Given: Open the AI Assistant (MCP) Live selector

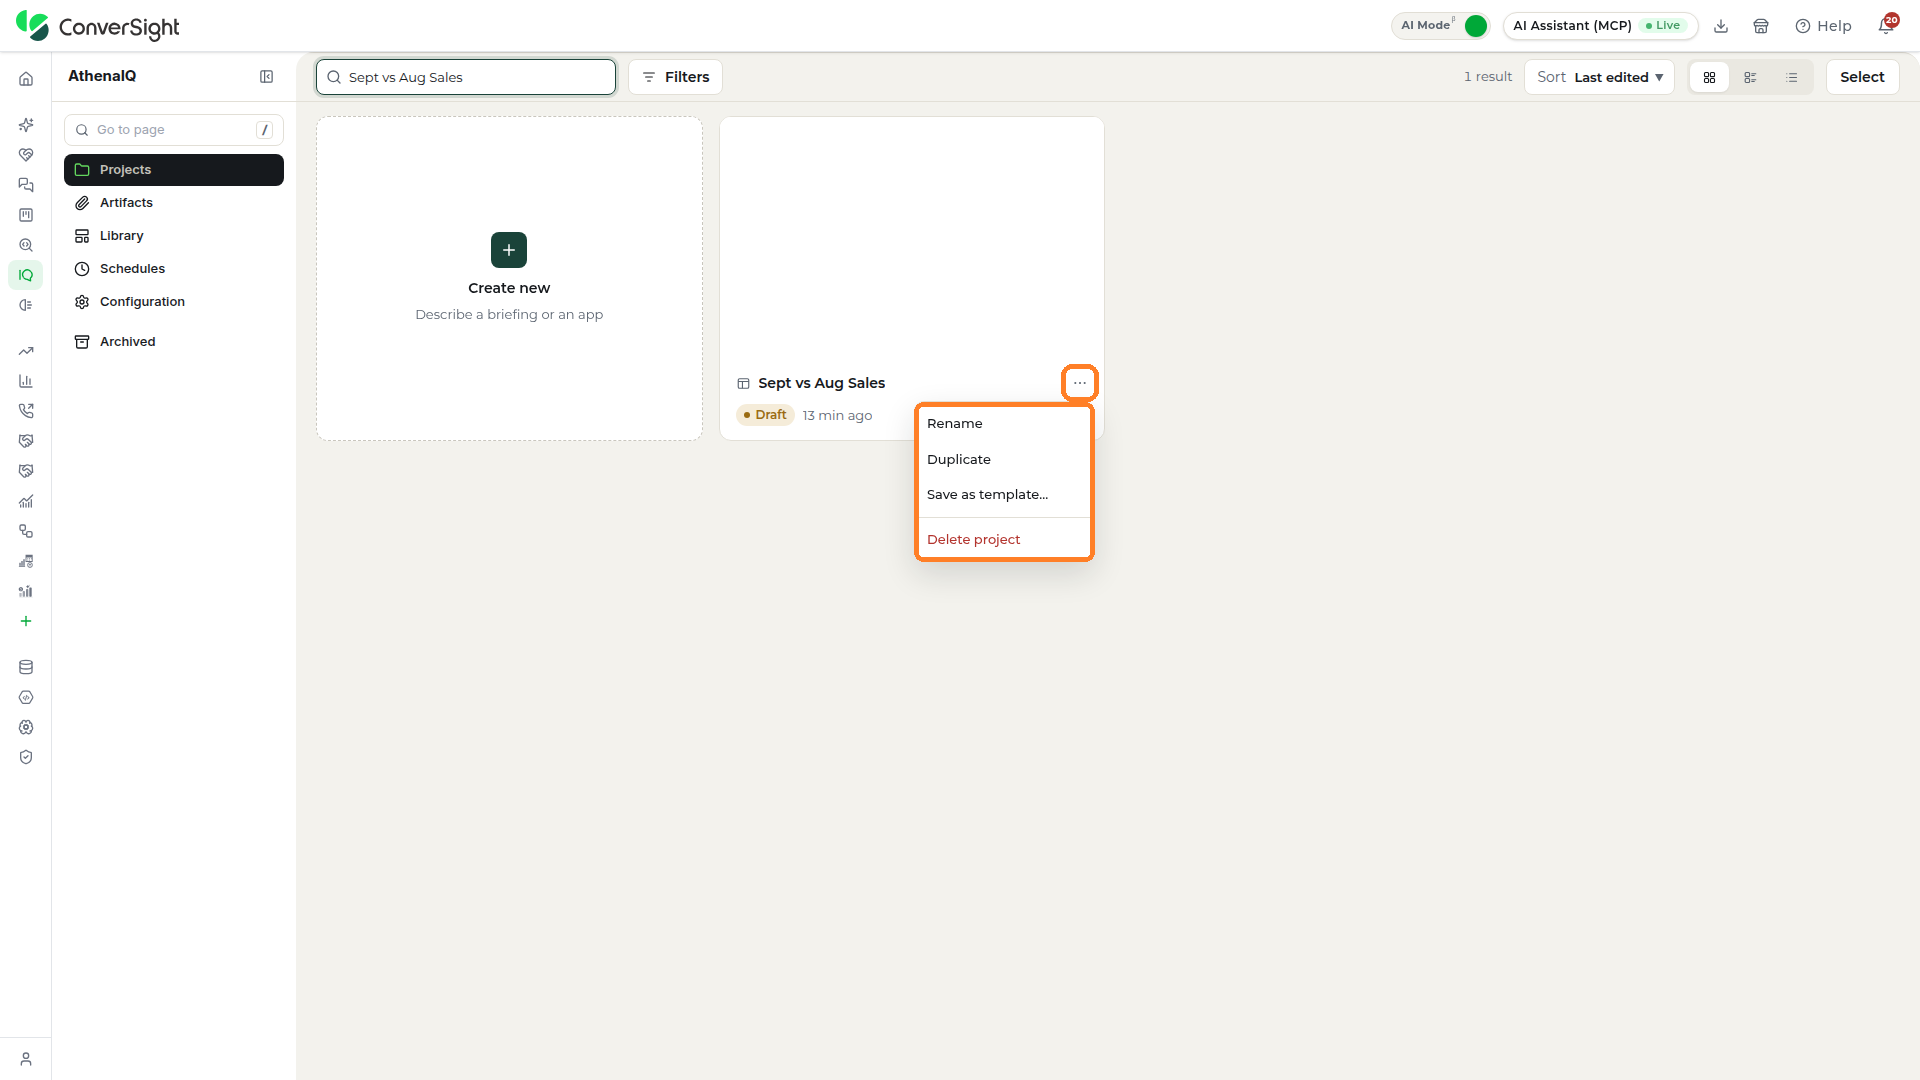Looking at the screenshot, I should [1600, 26].
